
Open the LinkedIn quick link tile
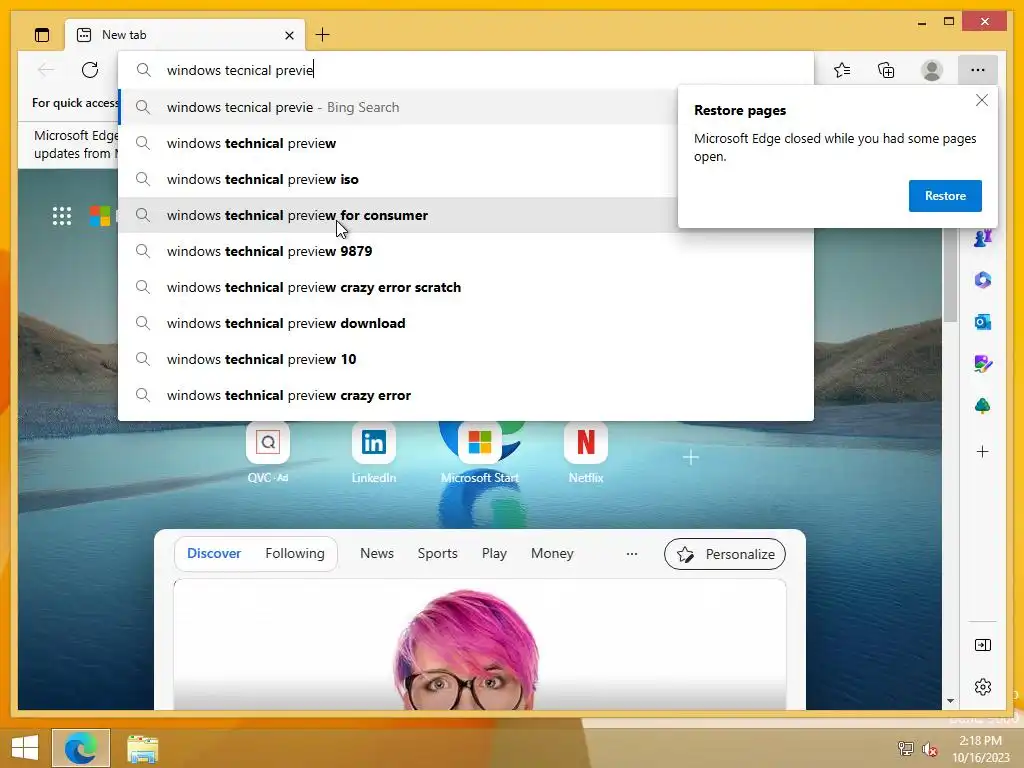374,452
